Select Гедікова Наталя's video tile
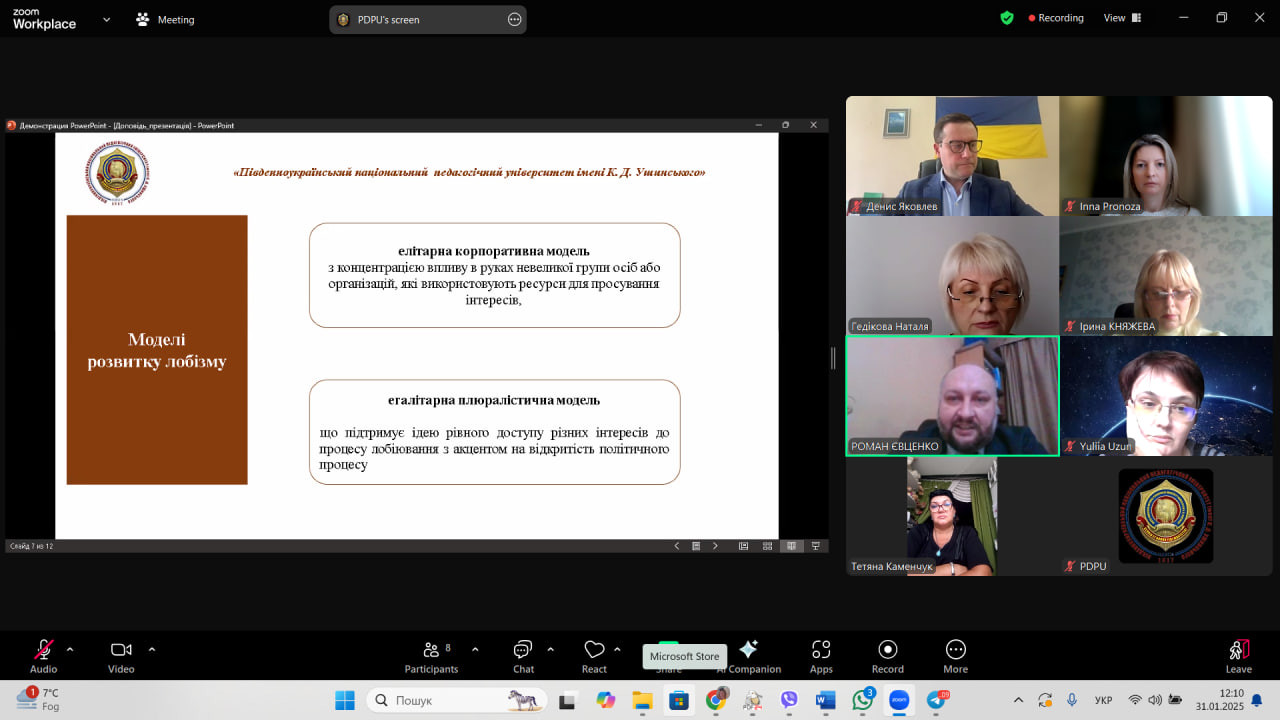Viewport: 1280px width, 720px height. point(952,276)
